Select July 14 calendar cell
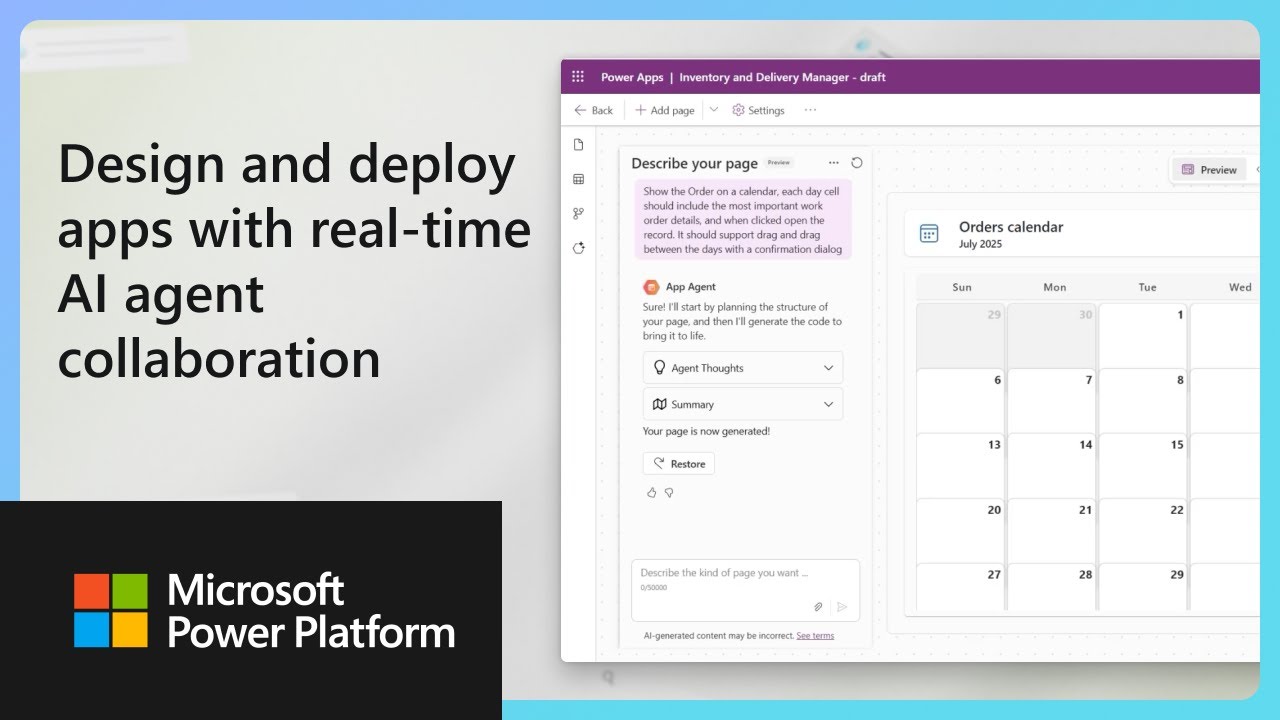The image size is (1280, 720). tap(1052, 466)
